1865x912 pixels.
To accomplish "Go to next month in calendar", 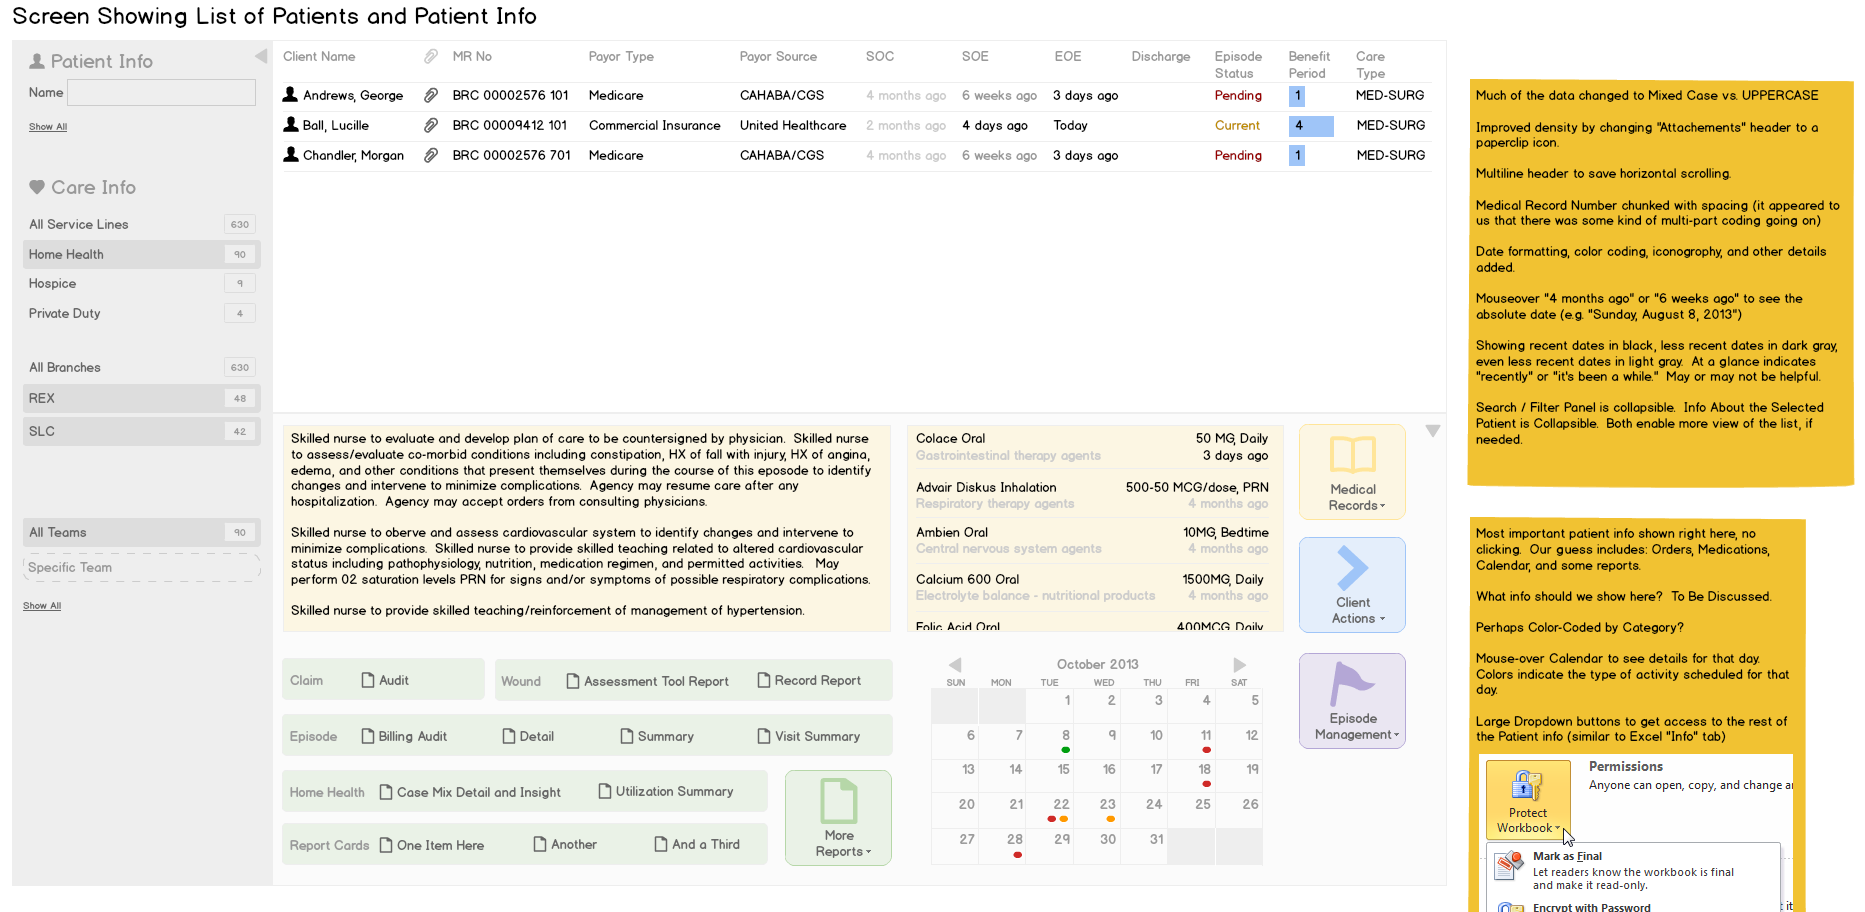I will click(x=1239, y=665).
